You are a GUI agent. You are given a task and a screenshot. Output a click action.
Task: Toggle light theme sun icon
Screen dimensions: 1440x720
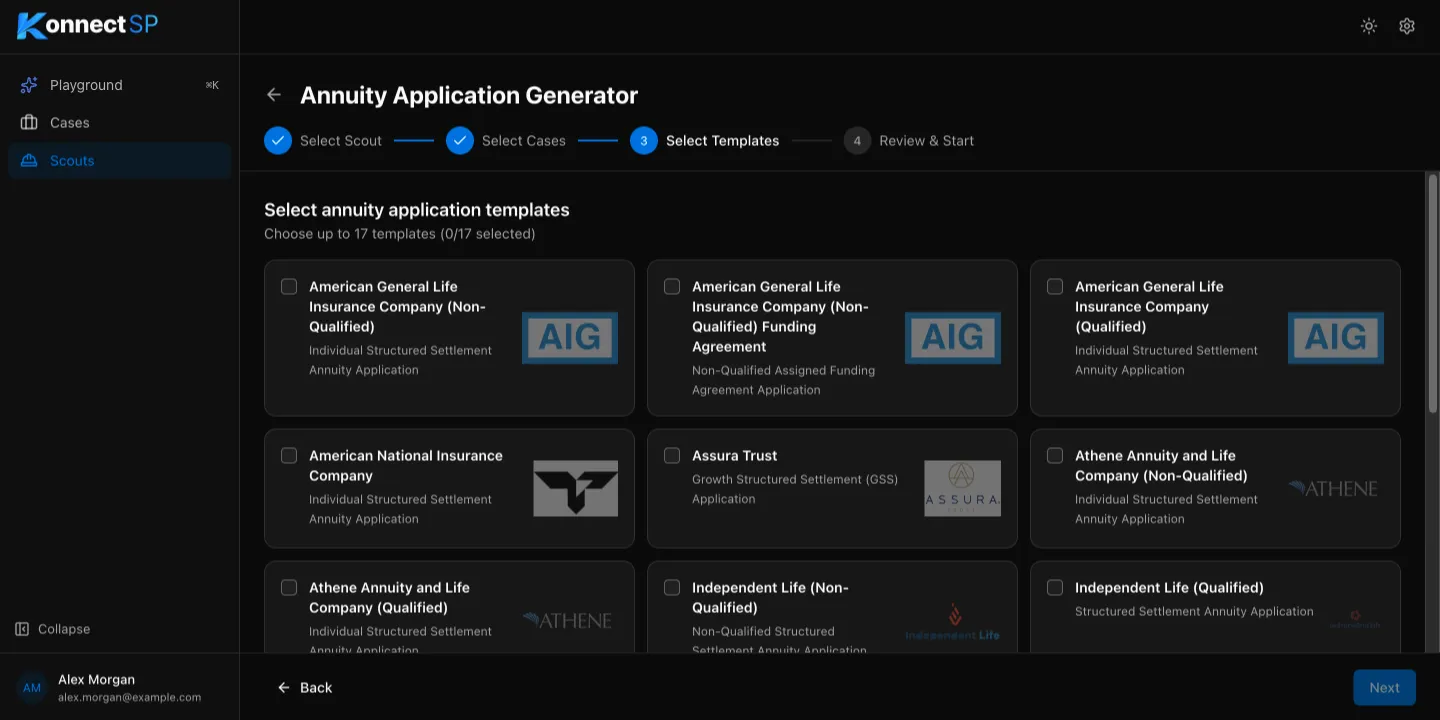click(1369, 26)
